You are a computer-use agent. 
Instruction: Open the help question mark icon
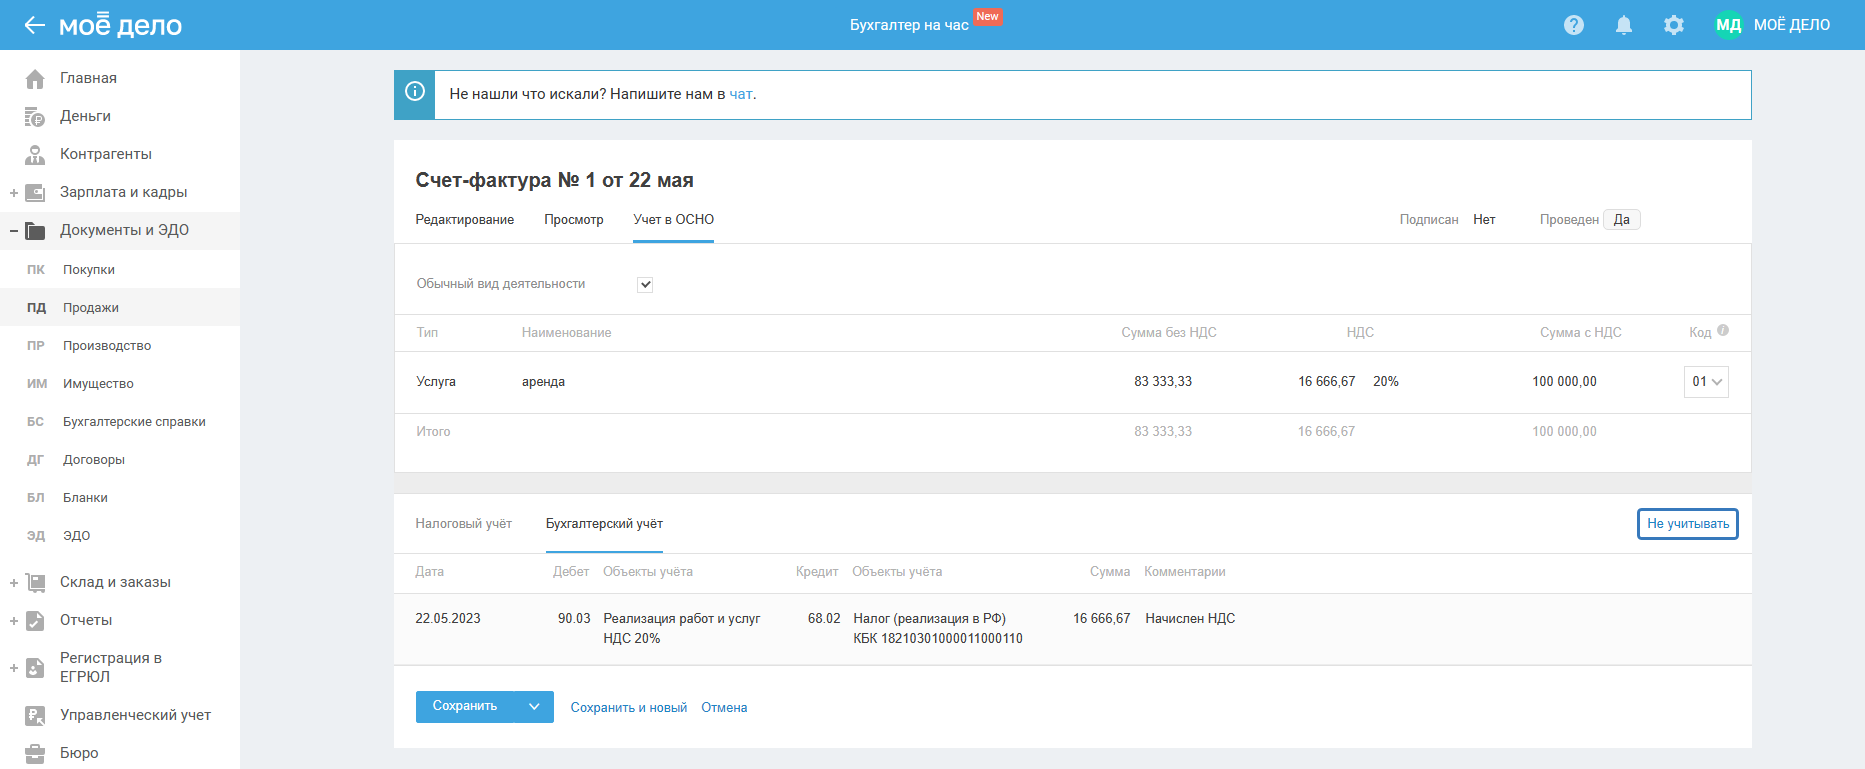click(x=1574, y=25)
